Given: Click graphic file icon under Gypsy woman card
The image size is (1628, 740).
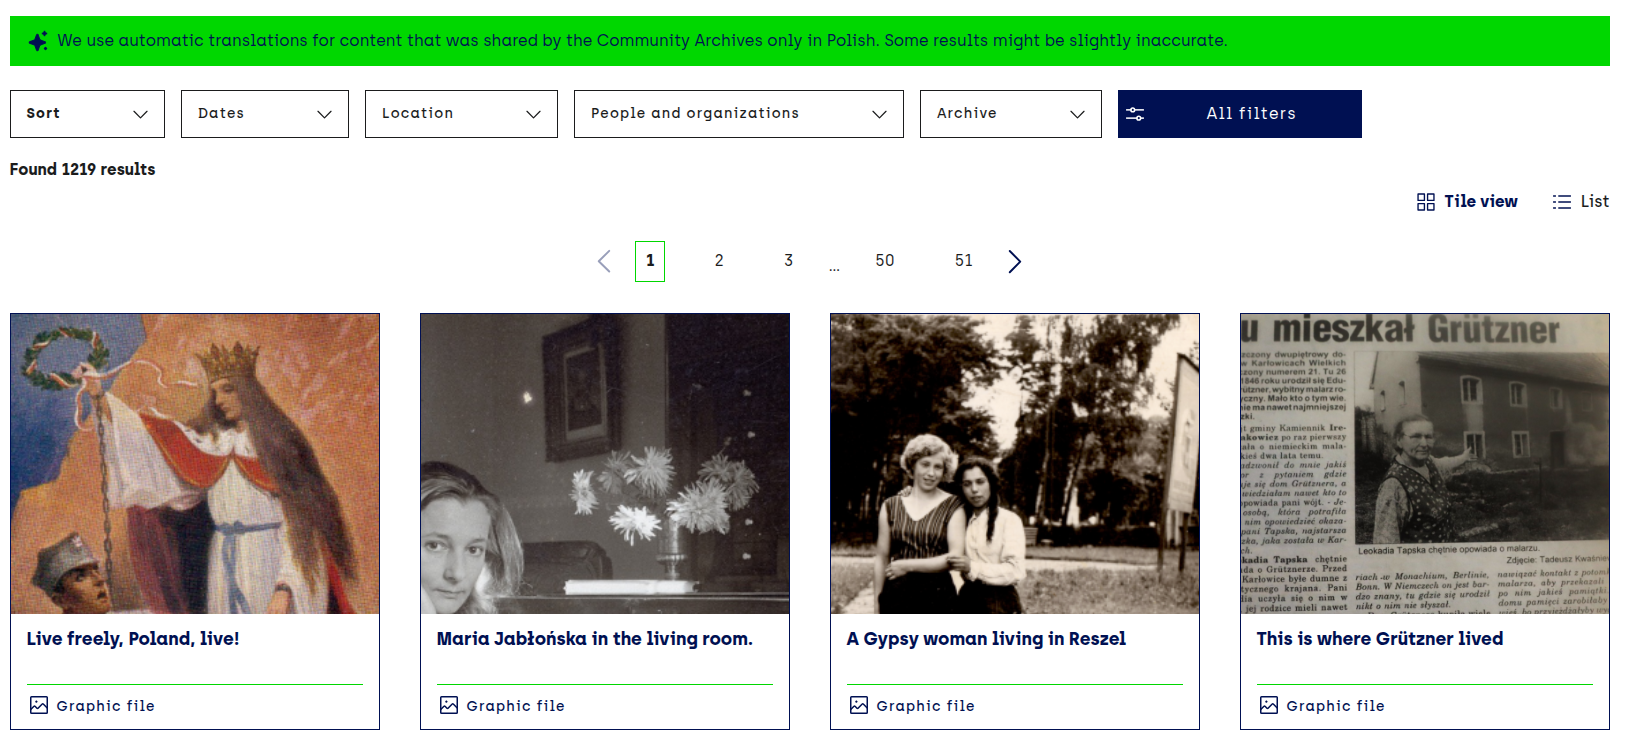Looking at the screenshot, I should tap(859, 705).
